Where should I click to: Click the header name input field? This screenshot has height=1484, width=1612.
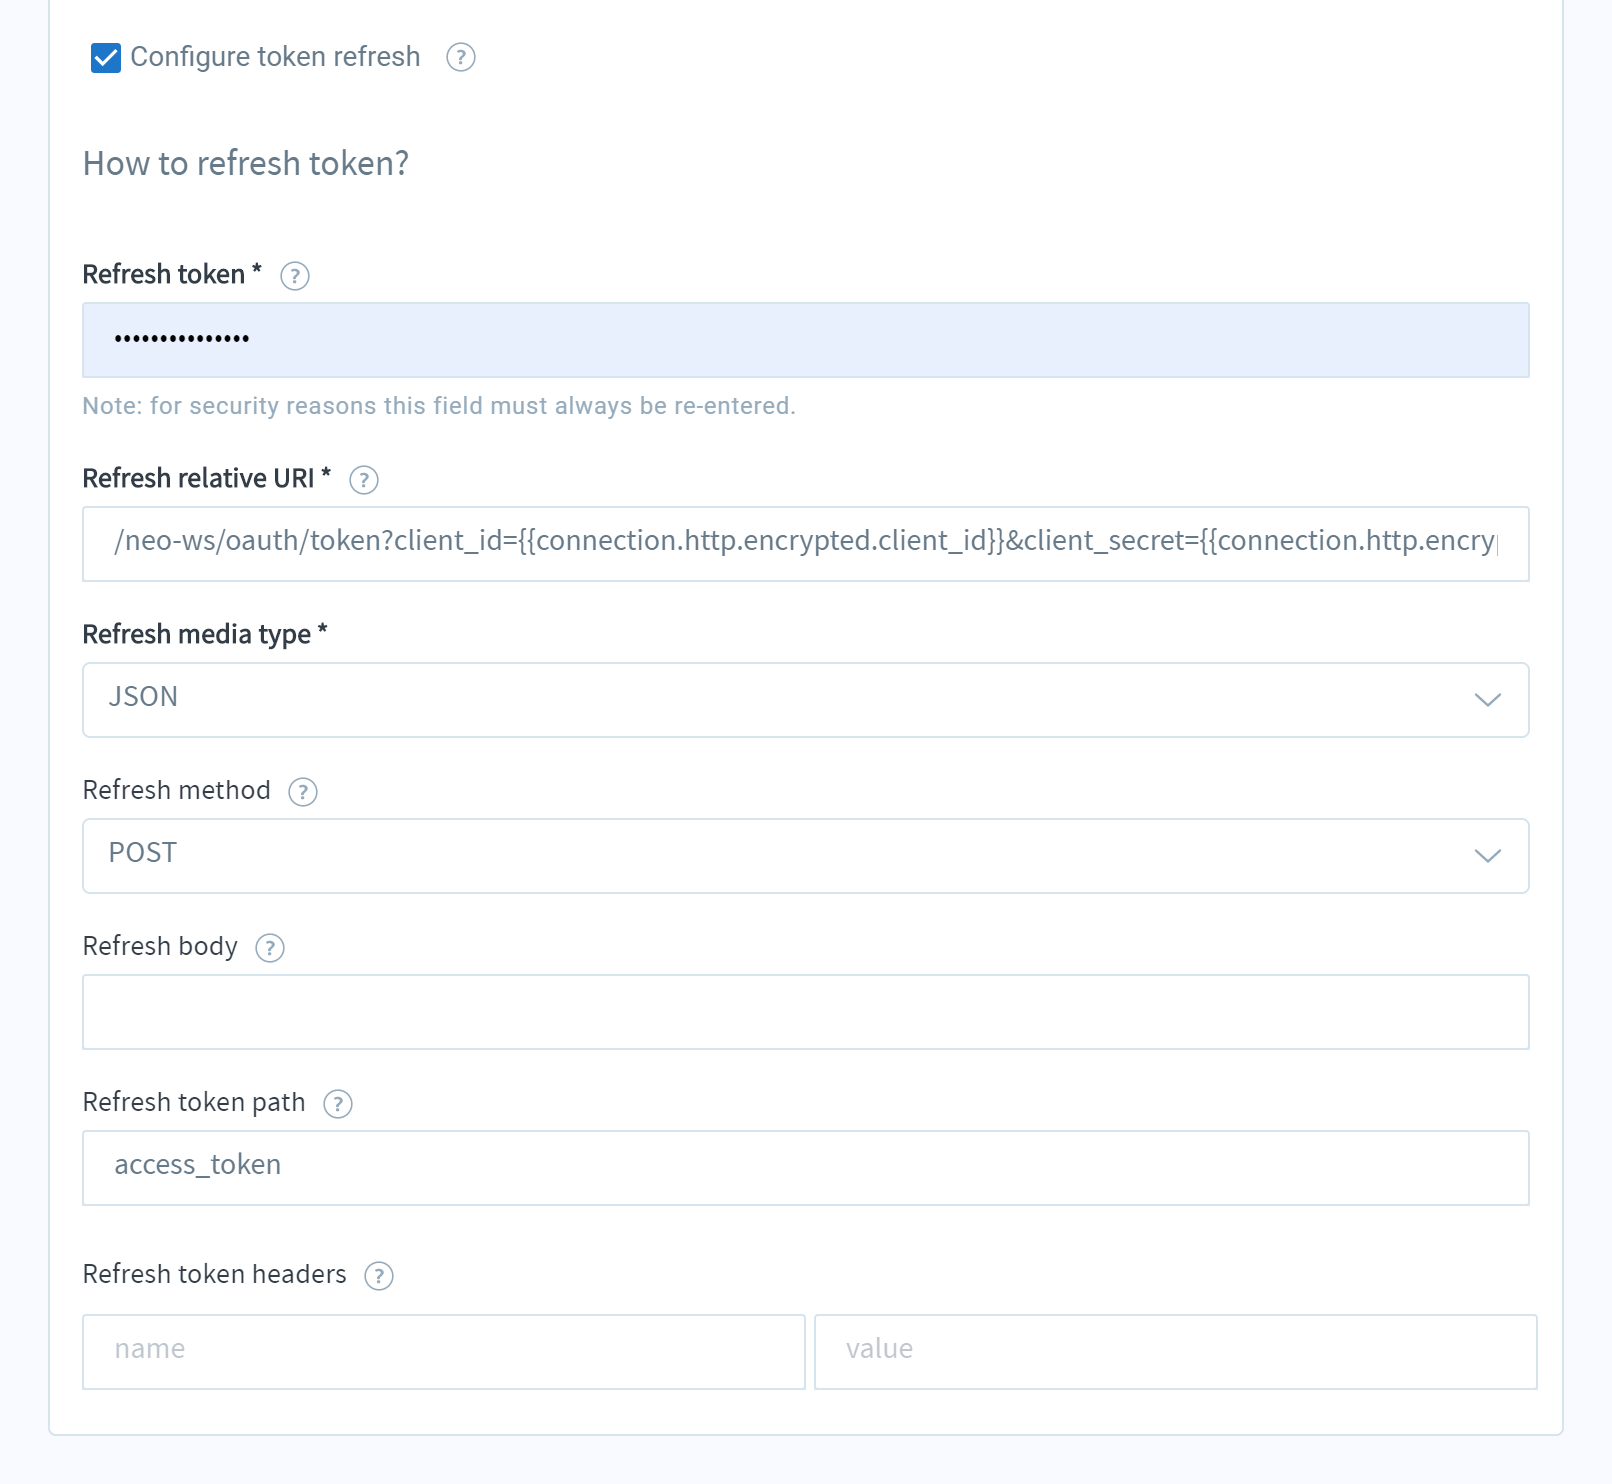point(443,1352)
